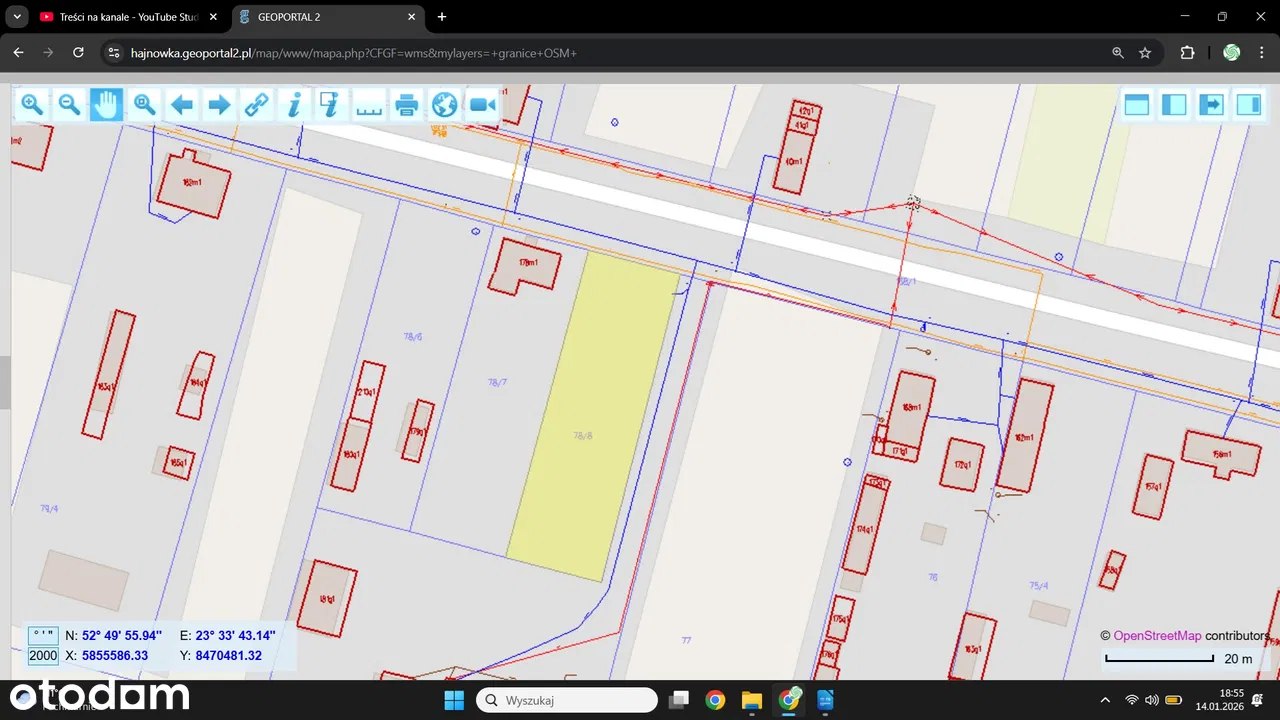The image size is (1280, 720).
Task: Switch to the YouTube Studio tab
Action: click(x=118, y=17)
